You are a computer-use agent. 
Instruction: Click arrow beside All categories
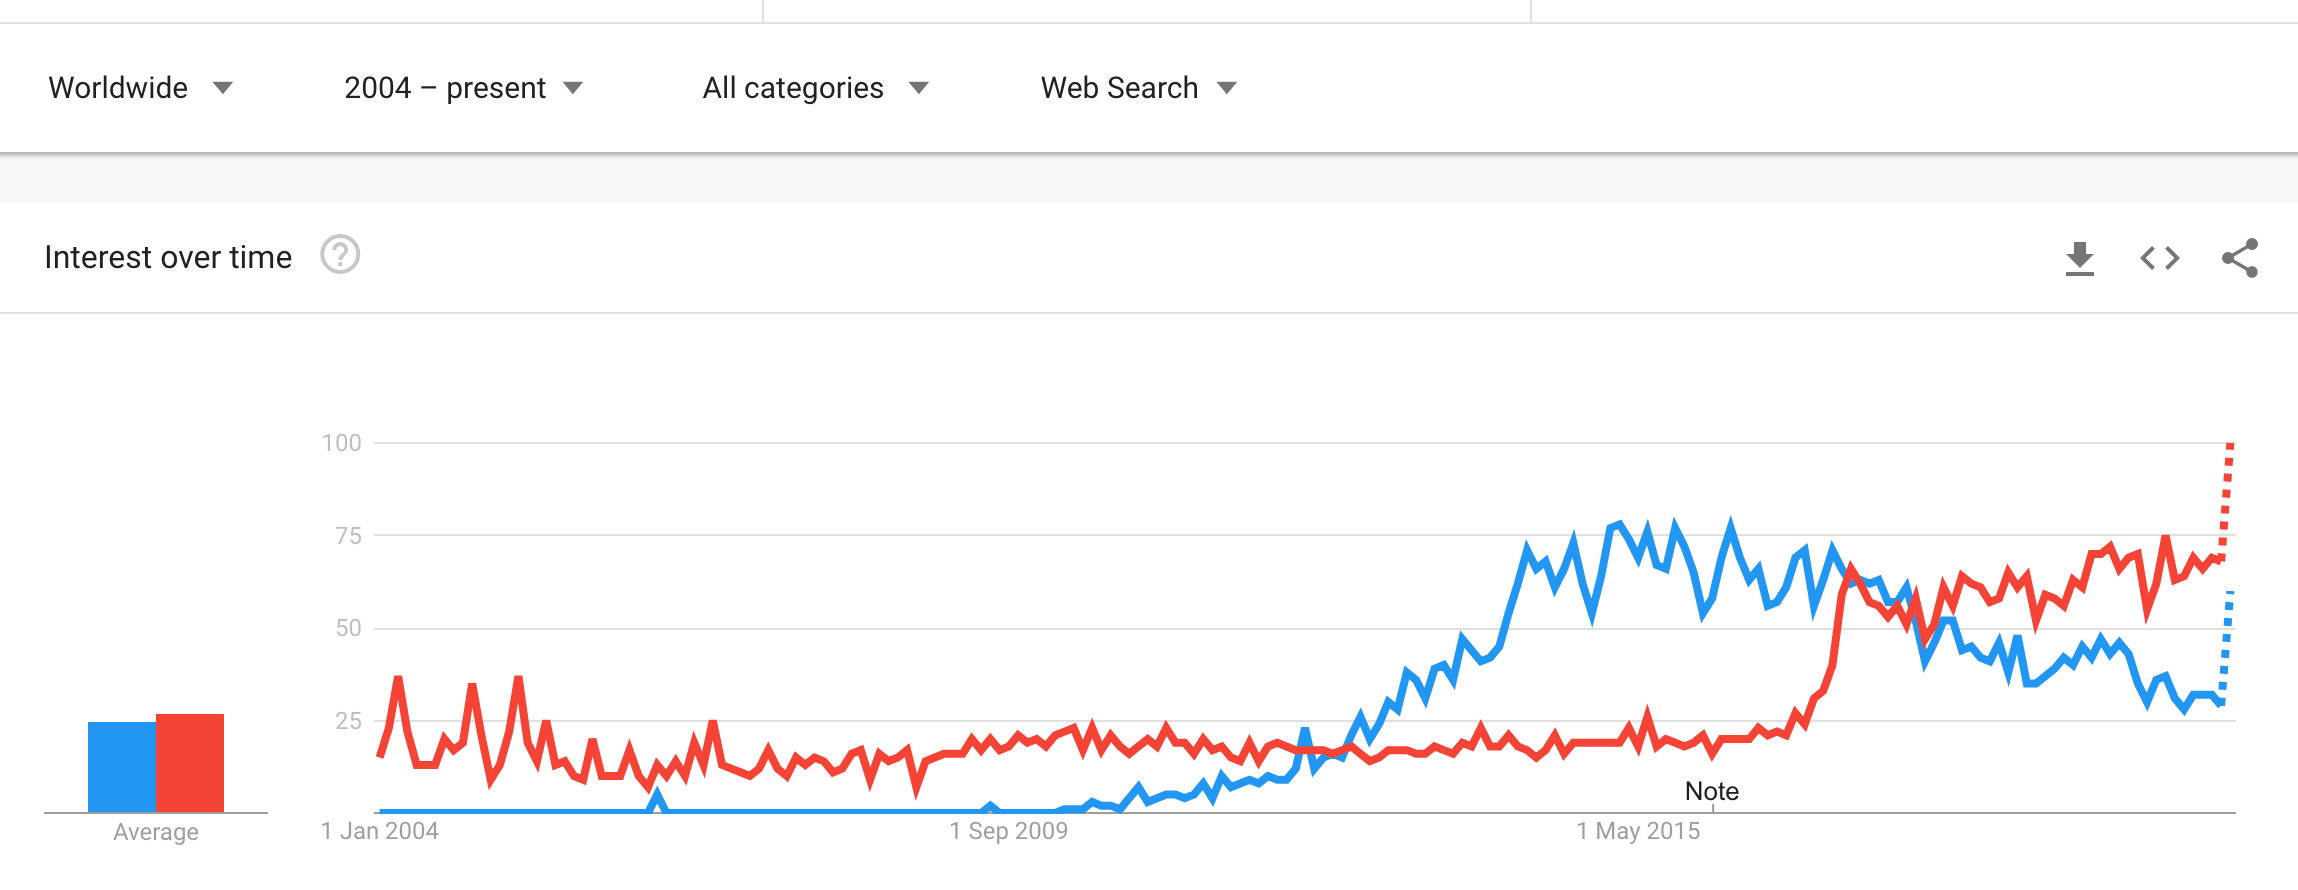pyautogui.click(x=919, y=88)
